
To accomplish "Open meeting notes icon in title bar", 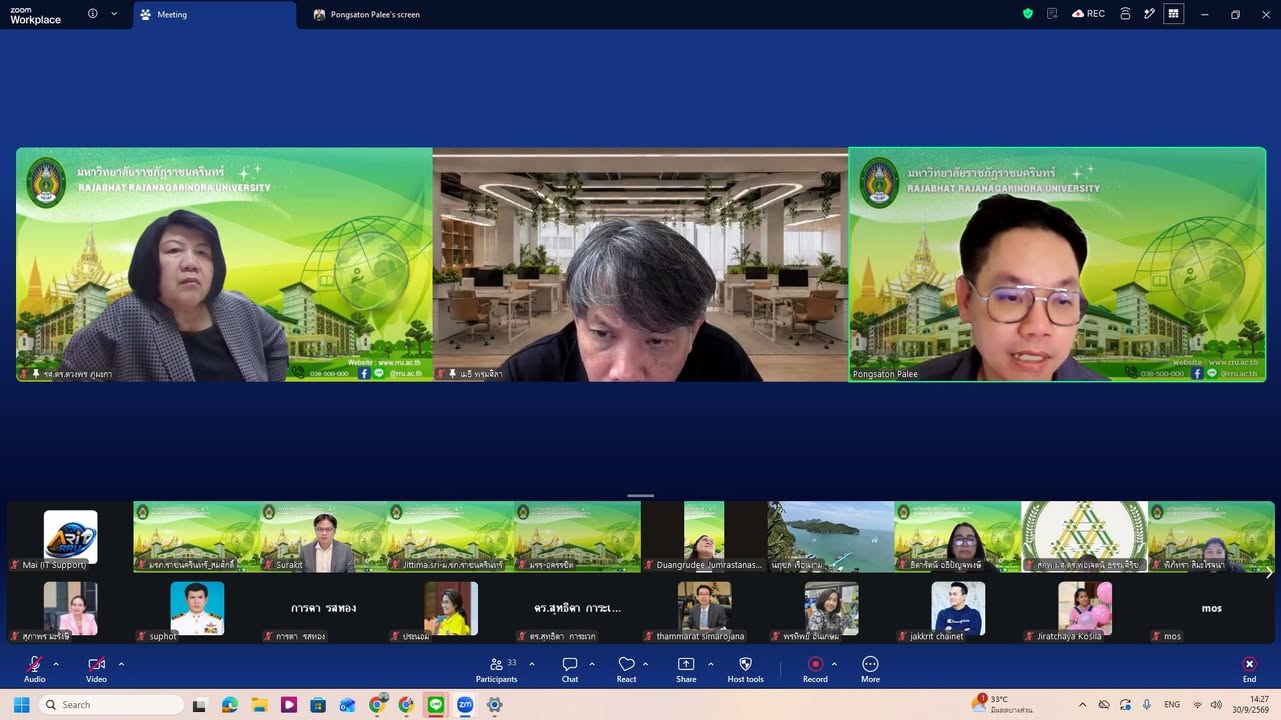I will [1052, 14].
